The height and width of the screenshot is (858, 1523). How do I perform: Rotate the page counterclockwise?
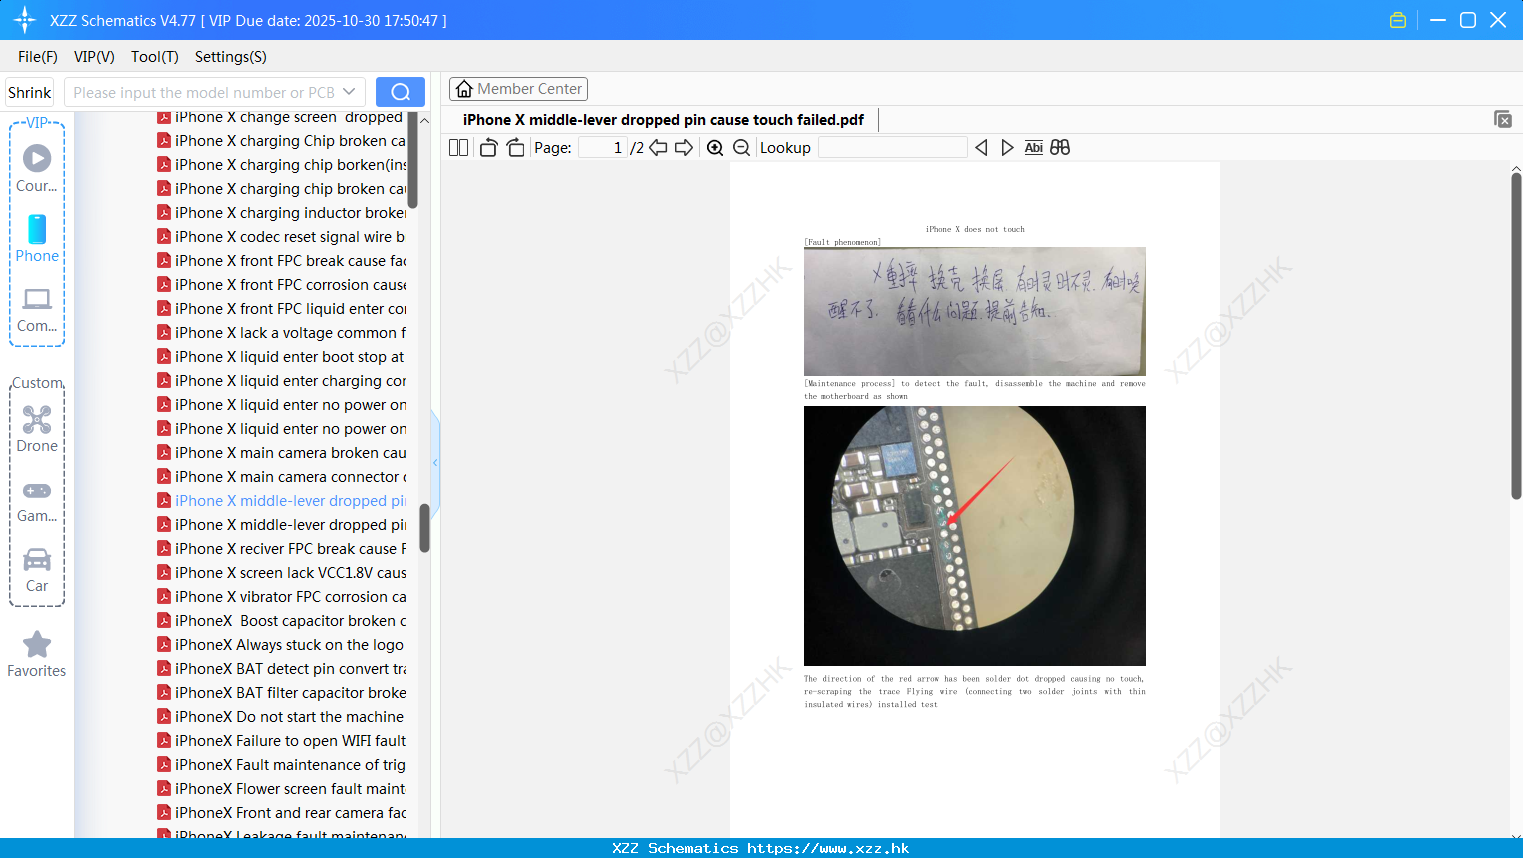[488, 148]
